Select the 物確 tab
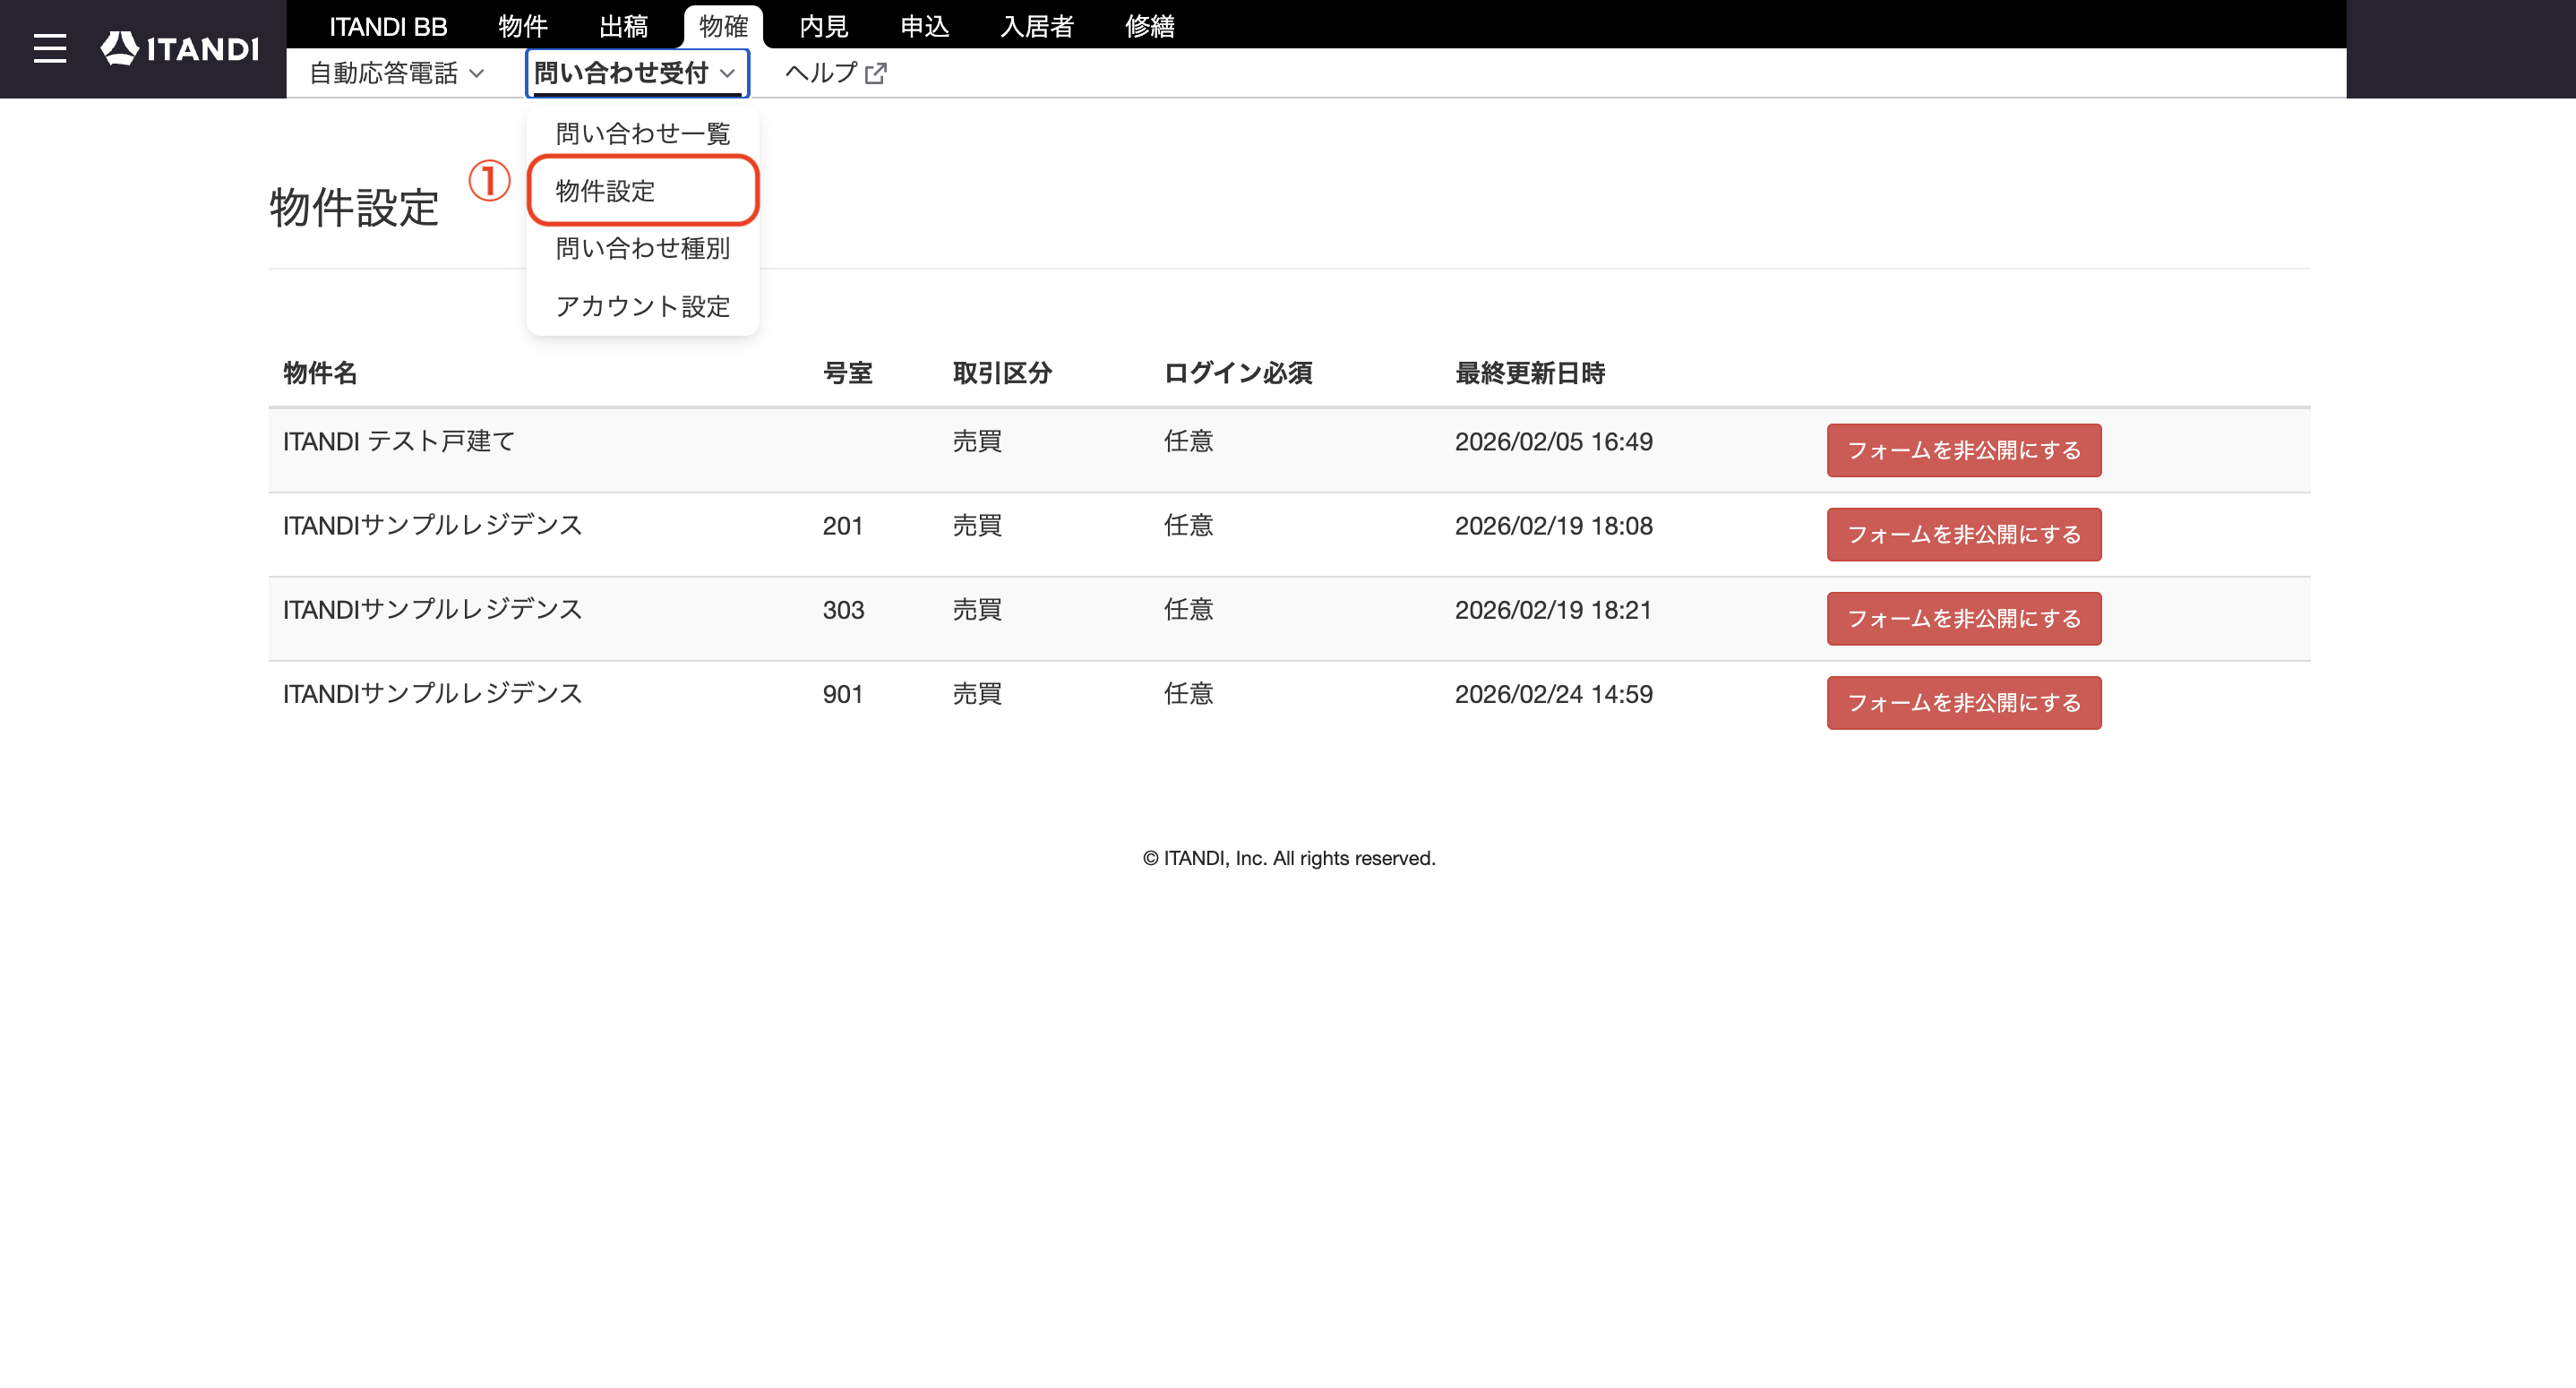The height and width of the screenshot is (1388, 2576). point(723,26)
